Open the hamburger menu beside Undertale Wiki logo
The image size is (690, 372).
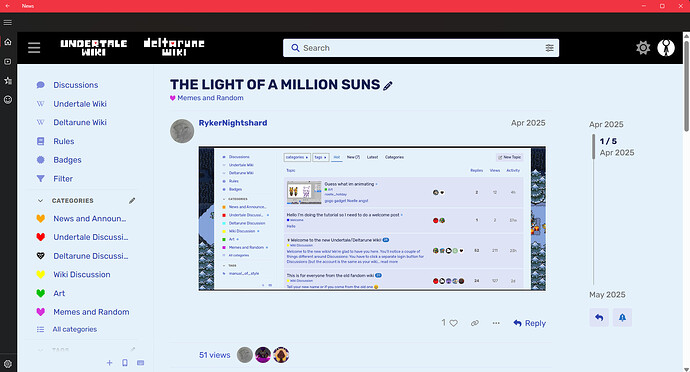[34, 48]
